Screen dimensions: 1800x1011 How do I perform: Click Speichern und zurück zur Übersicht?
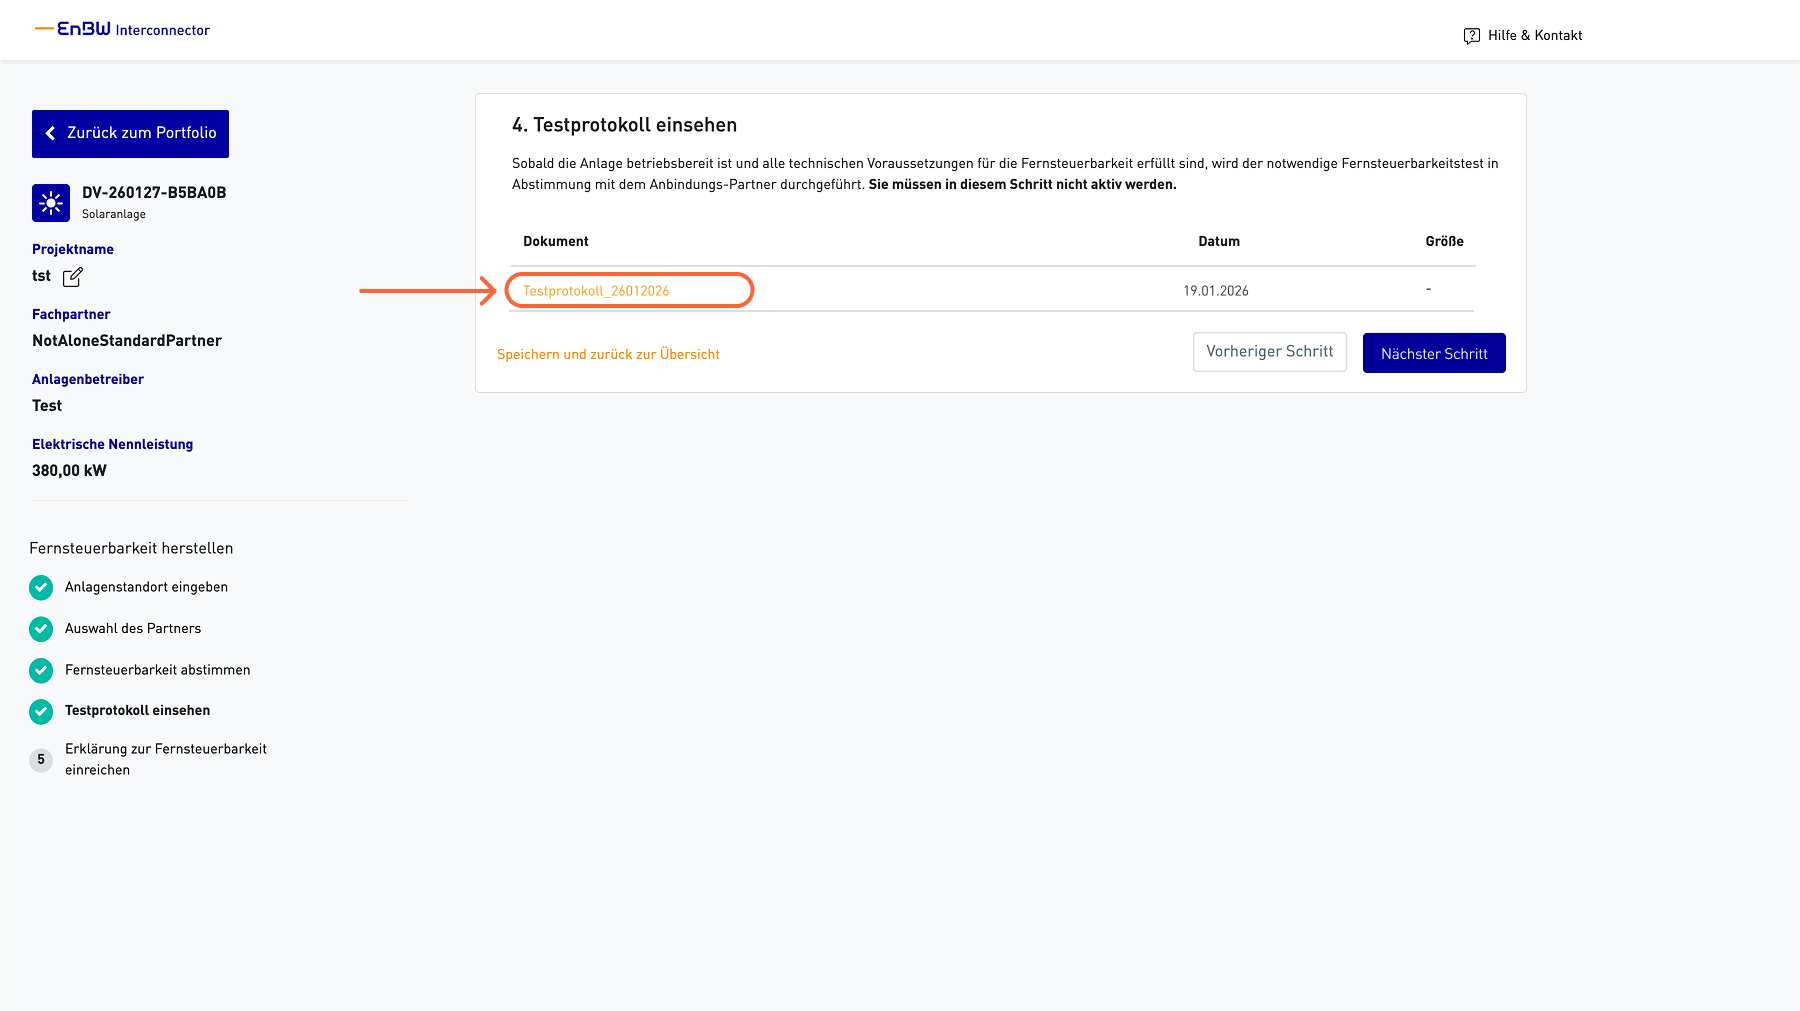tap(608, 355)
